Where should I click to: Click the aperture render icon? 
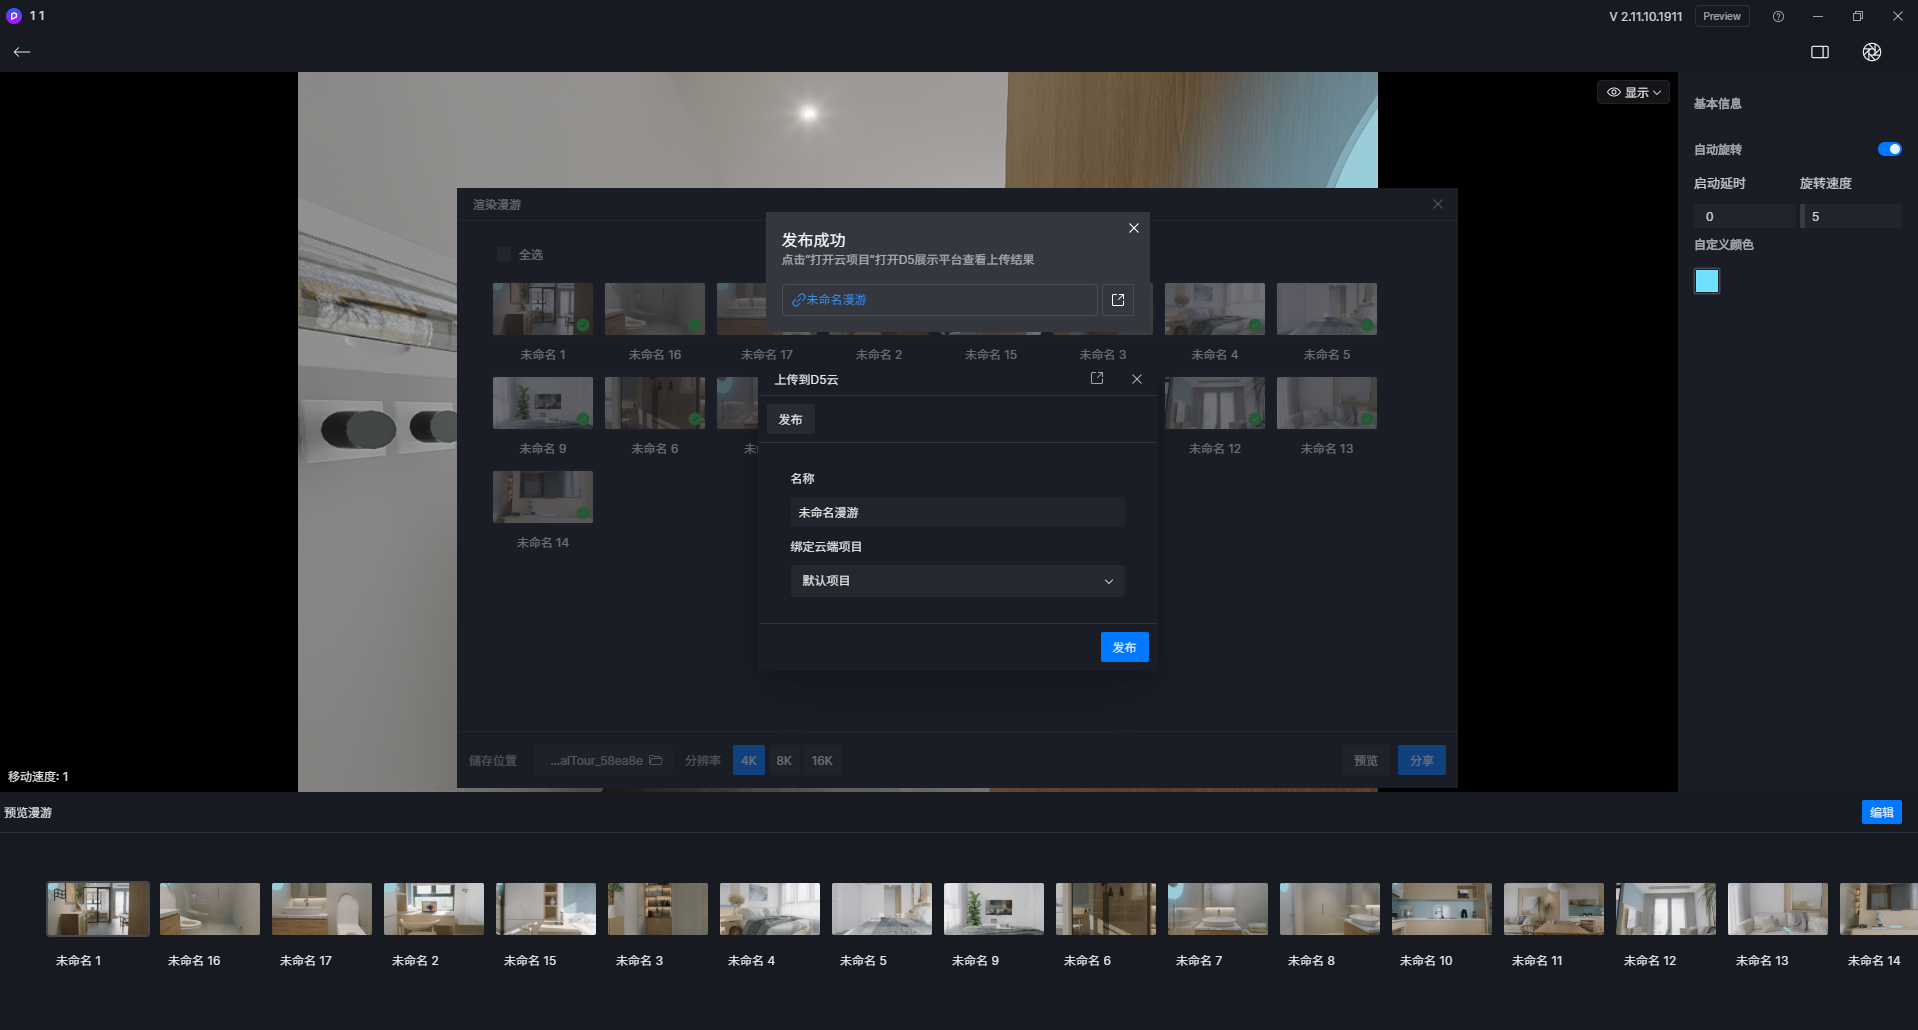[x=1872, y=52]
